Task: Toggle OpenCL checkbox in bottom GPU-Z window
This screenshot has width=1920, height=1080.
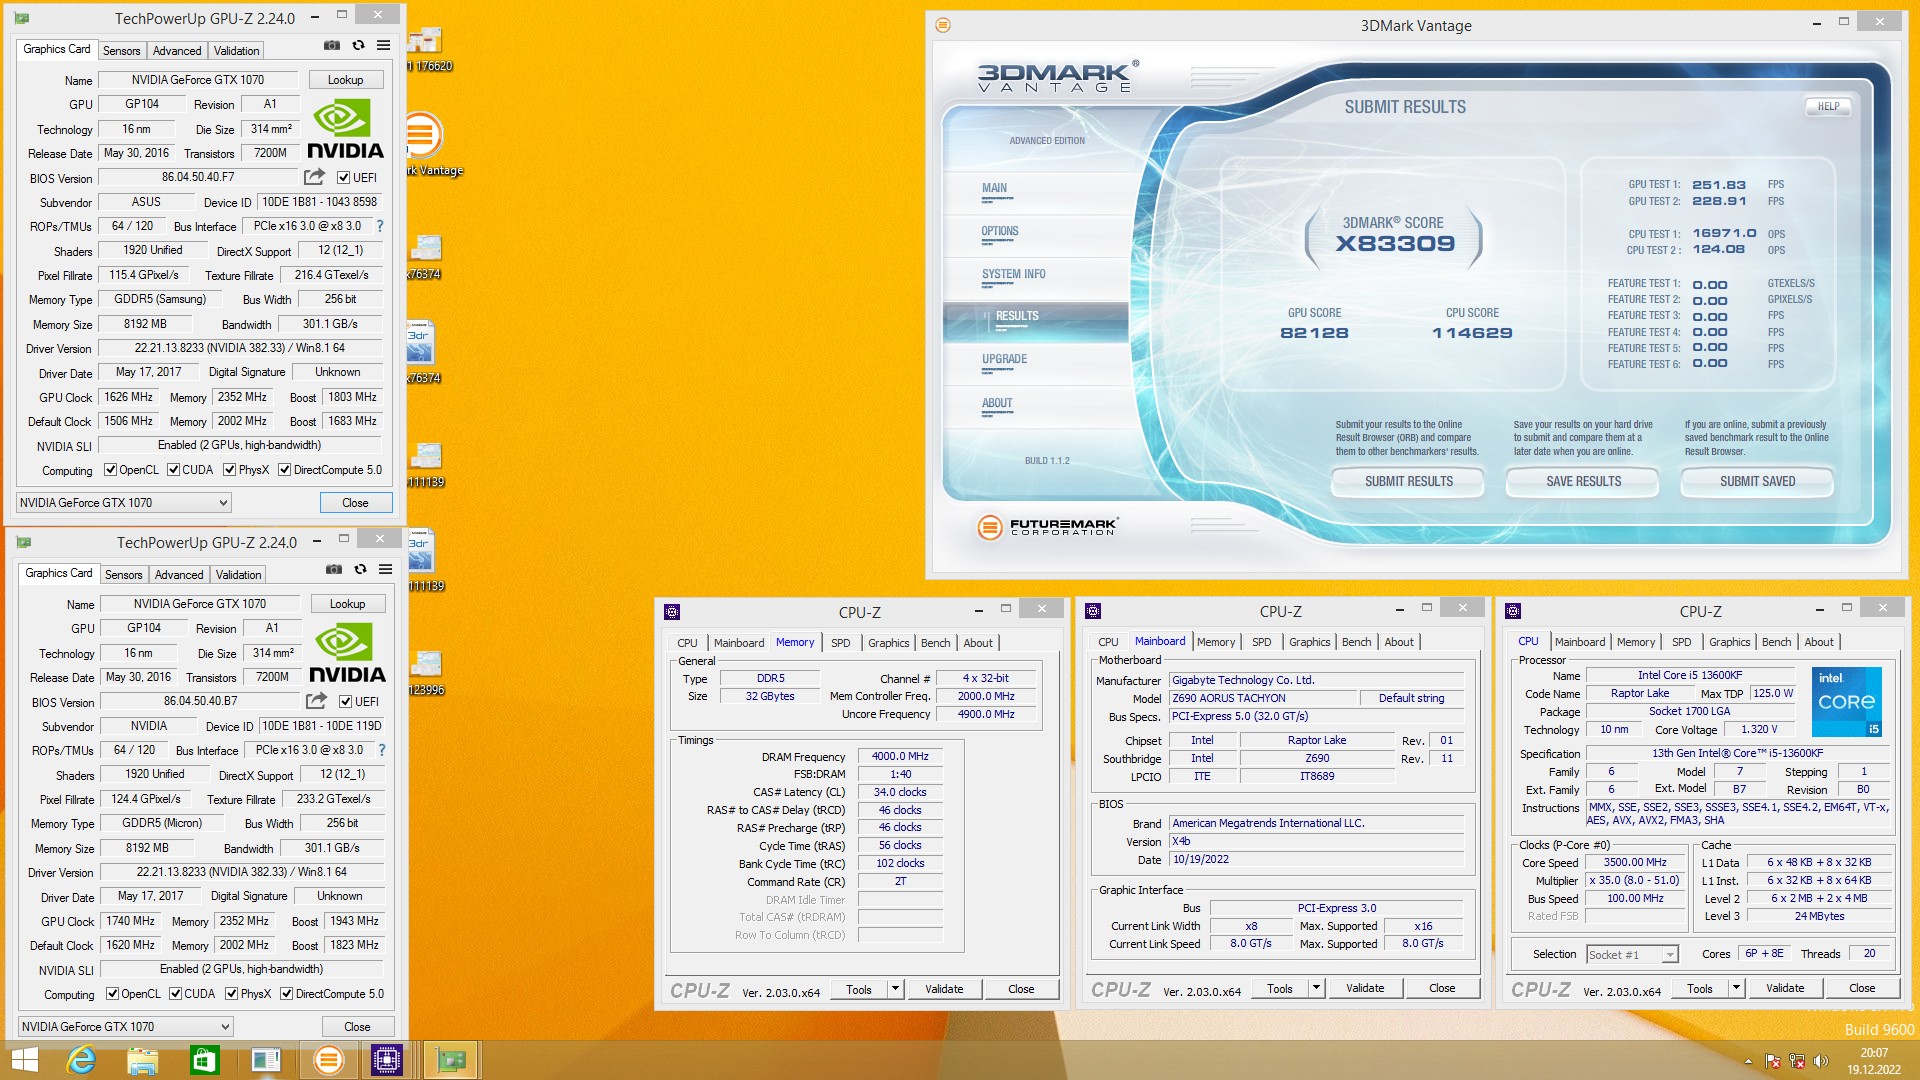Action: [x=113, y=994]
